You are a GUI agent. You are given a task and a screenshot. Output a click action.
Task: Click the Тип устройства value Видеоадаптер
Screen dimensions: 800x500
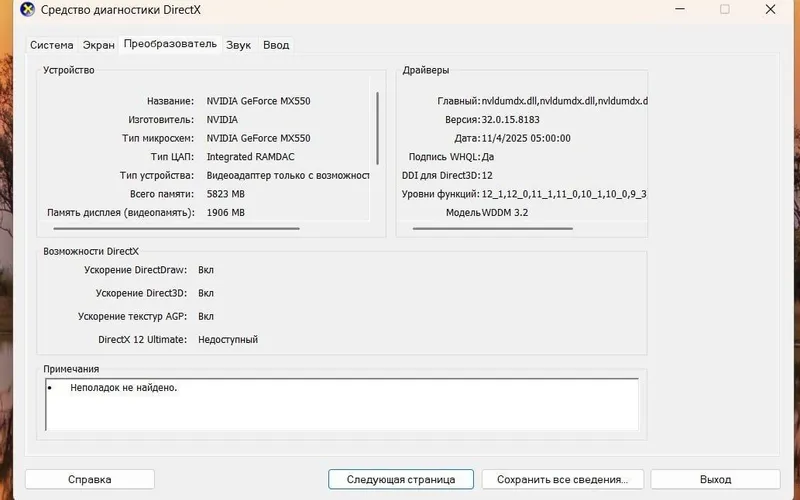pyautogui.click(x=288, y=176)
